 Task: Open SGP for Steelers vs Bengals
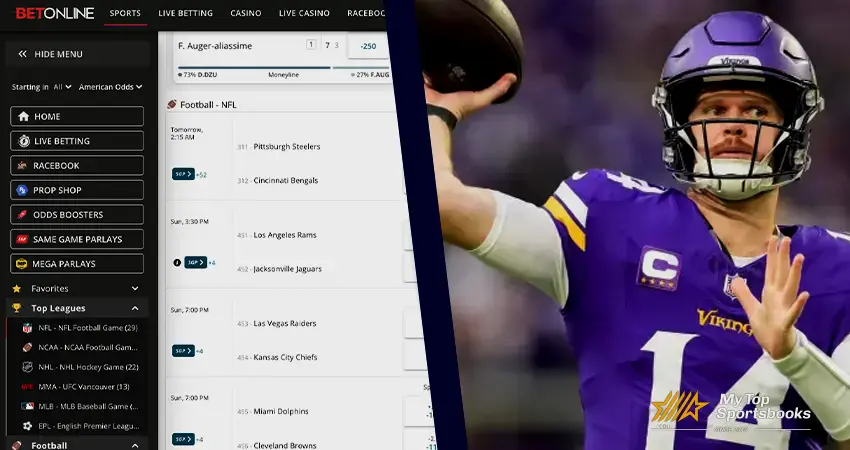[x=183, y=174]
